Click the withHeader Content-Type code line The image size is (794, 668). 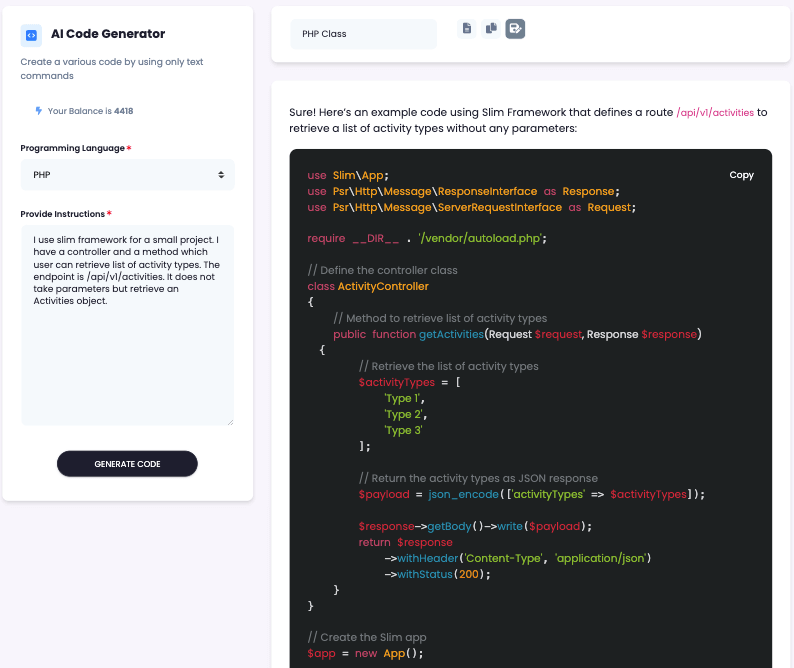[x=518, y=558]
